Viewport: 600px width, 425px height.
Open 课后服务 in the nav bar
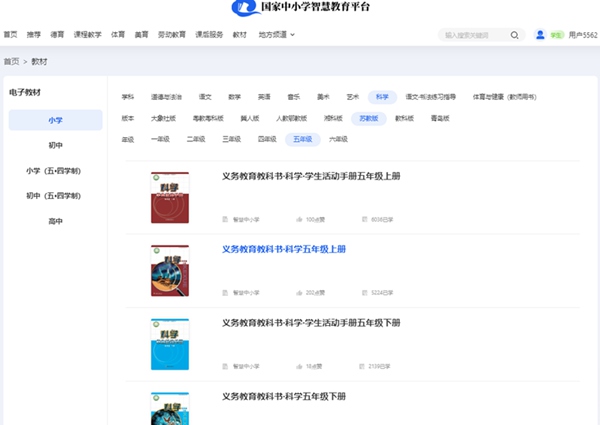(x=209, y=34)
